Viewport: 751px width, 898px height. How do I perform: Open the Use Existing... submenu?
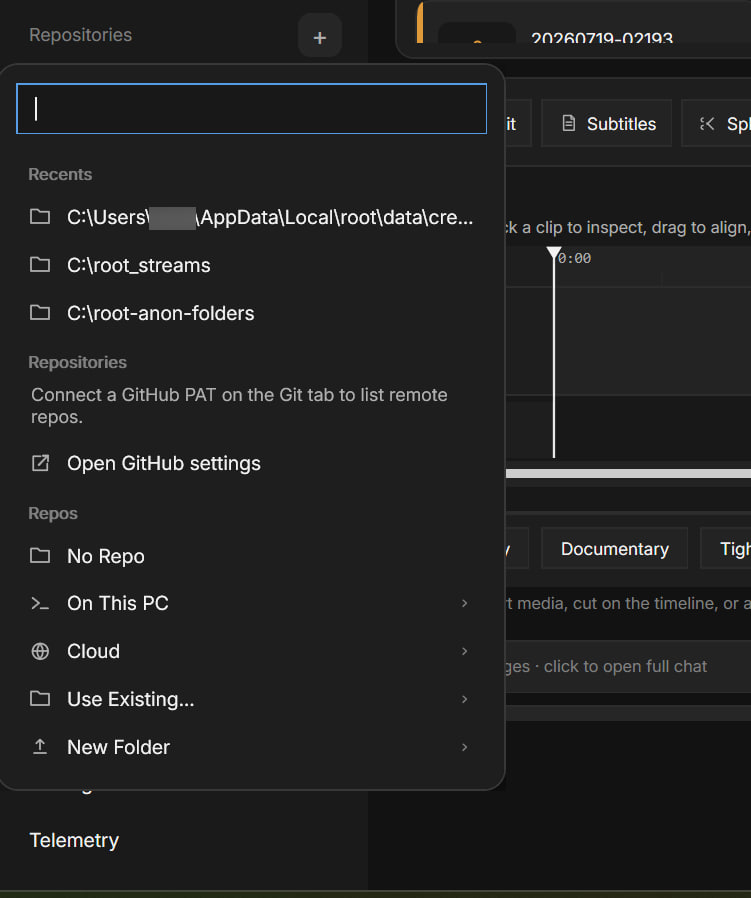(x=251, y=699)
